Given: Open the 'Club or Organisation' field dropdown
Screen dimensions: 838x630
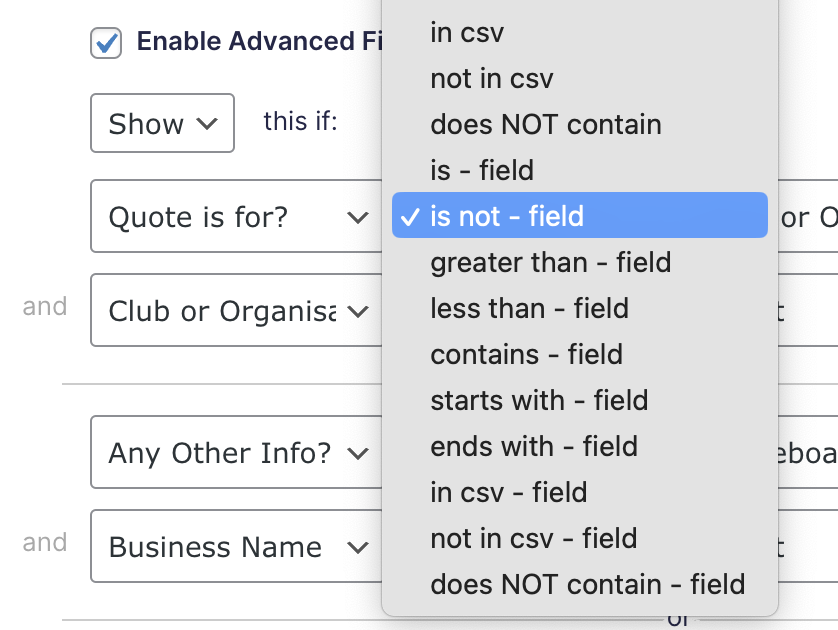Looking at the screenshot, I should [x=236, y=310].
